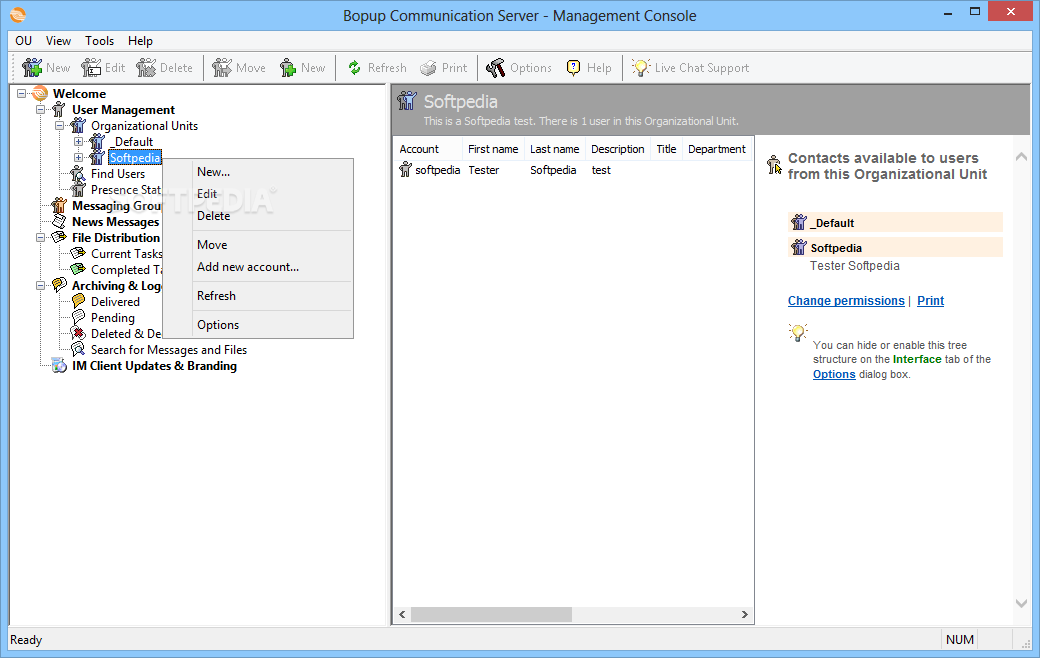Screen dimensions: 1040x658
Task: Click the File Distribution icon in the tree
Action: 59,237
